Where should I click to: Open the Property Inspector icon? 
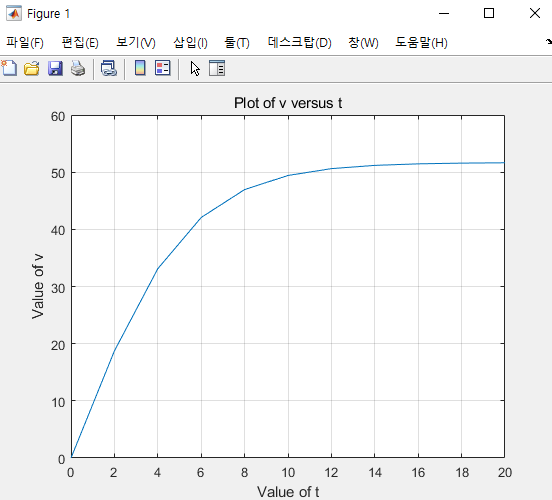pyautogui.click(x=217, y=68)
